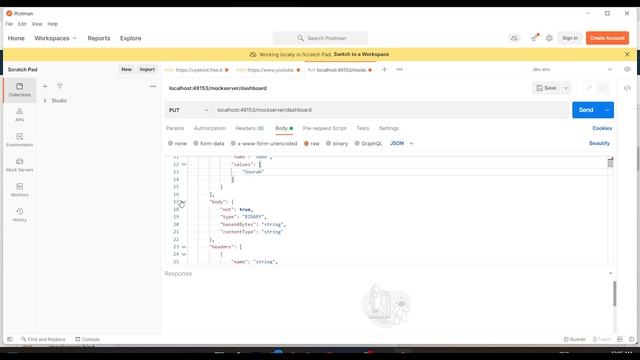
Task: Open the Mock Servers sidebar panel
Action: point(20,164)
